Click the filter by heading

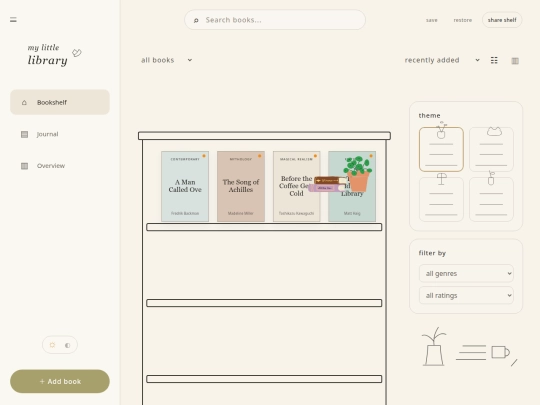coord(432,253)
